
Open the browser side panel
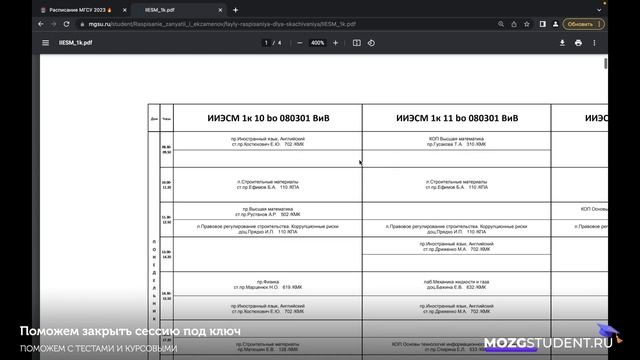542,24
